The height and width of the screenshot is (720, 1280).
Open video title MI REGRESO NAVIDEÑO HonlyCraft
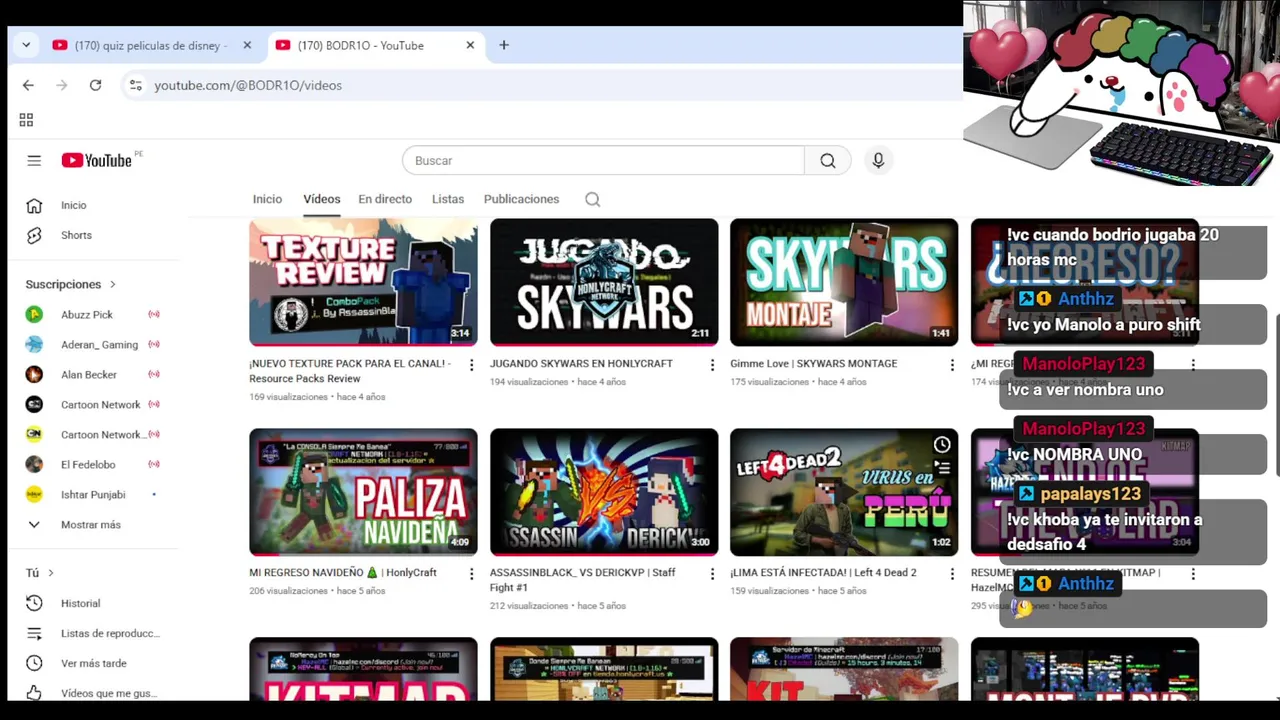[343, 573]
